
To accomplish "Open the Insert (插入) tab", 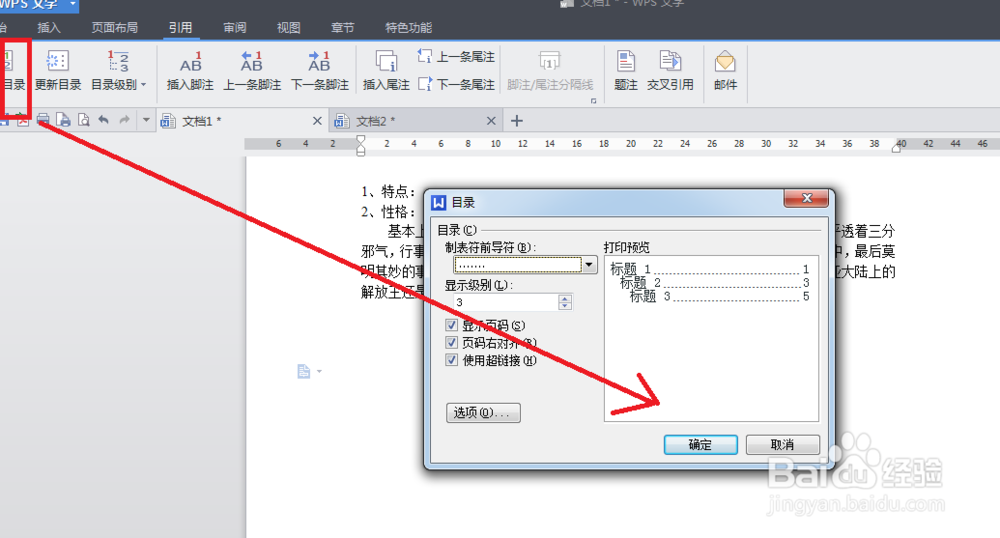I will click(49, 27).
